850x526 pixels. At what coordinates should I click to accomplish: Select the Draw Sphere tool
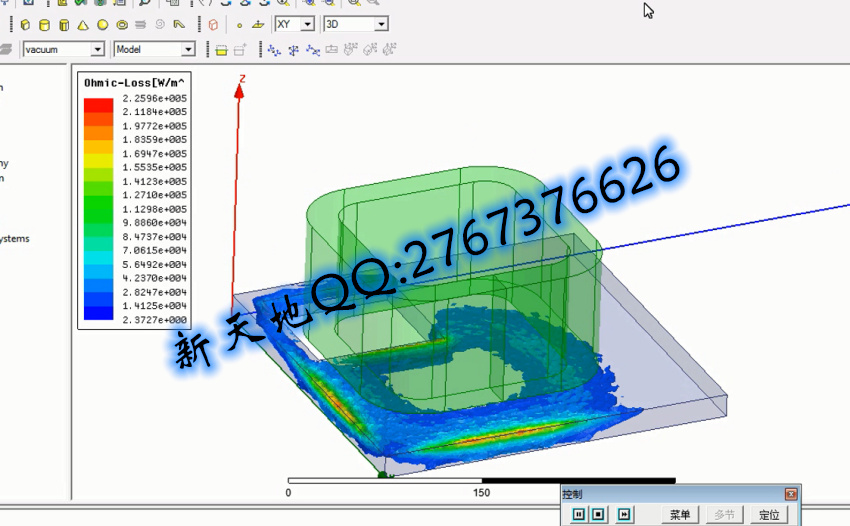pyautogui.click(x=102, y=24)
